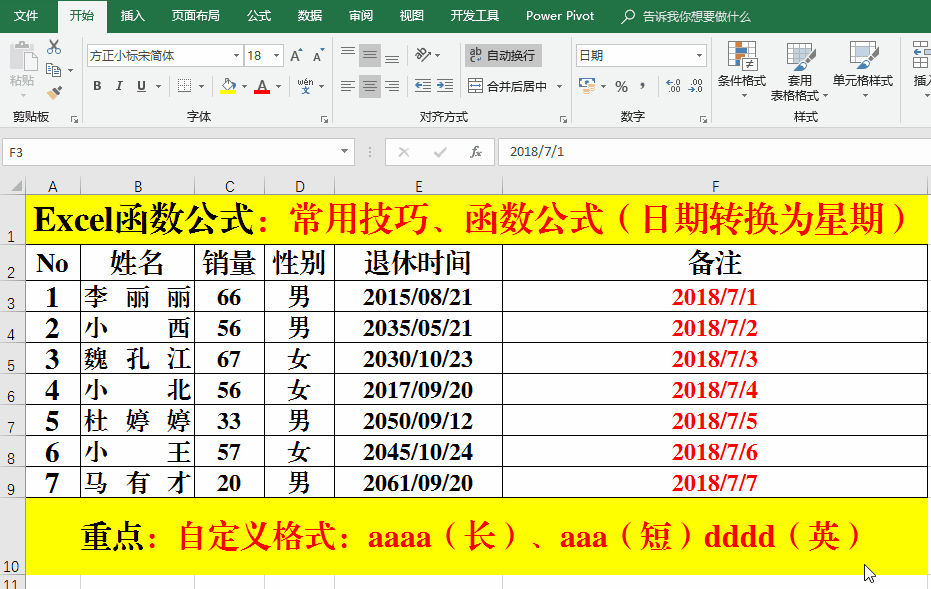This screenshot has width=931, height=589.
Task: Click the Cut scissors icon
Action: (x=54, y=48)
